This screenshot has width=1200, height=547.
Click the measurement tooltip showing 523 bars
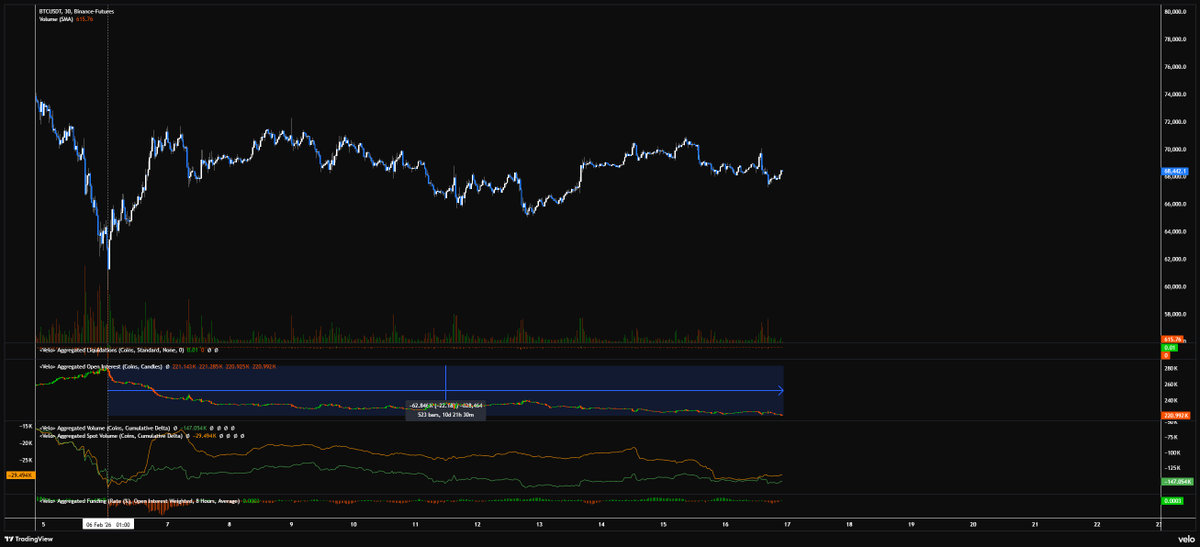445,410
